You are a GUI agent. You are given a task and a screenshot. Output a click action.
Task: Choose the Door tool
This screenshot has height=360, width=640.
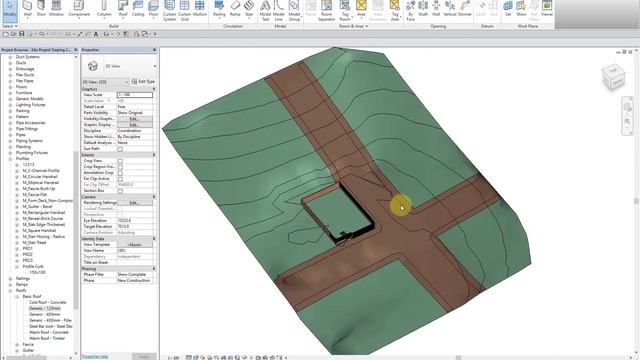coord(41,9)
